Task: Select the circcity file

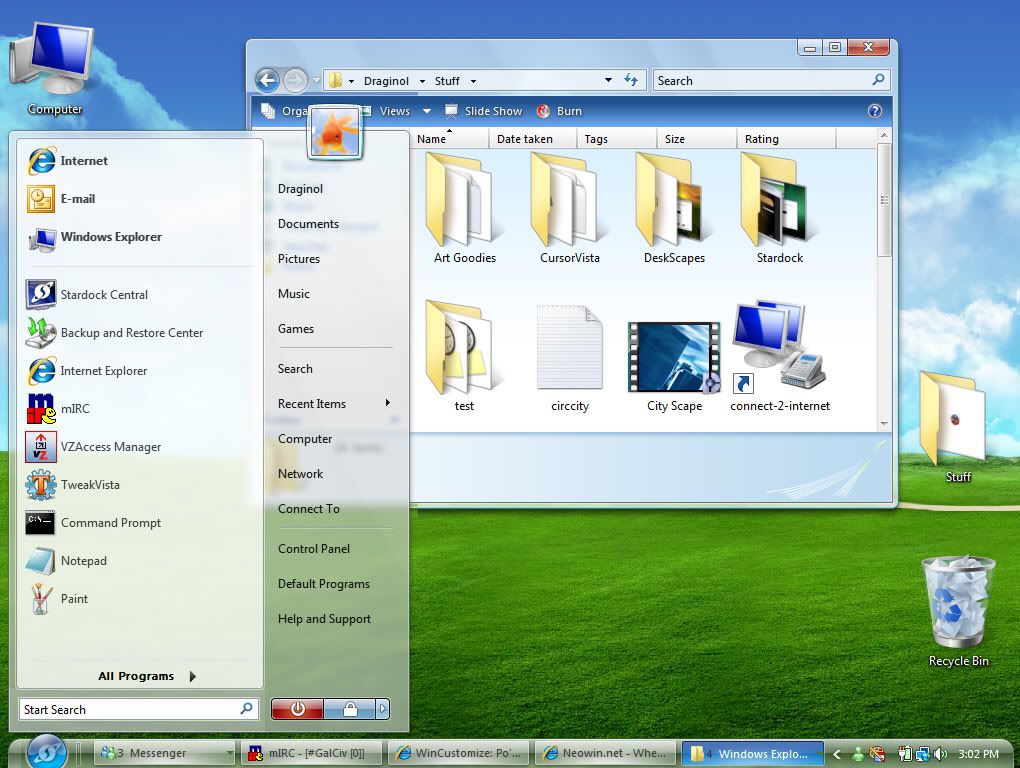Action: point(570,356)
